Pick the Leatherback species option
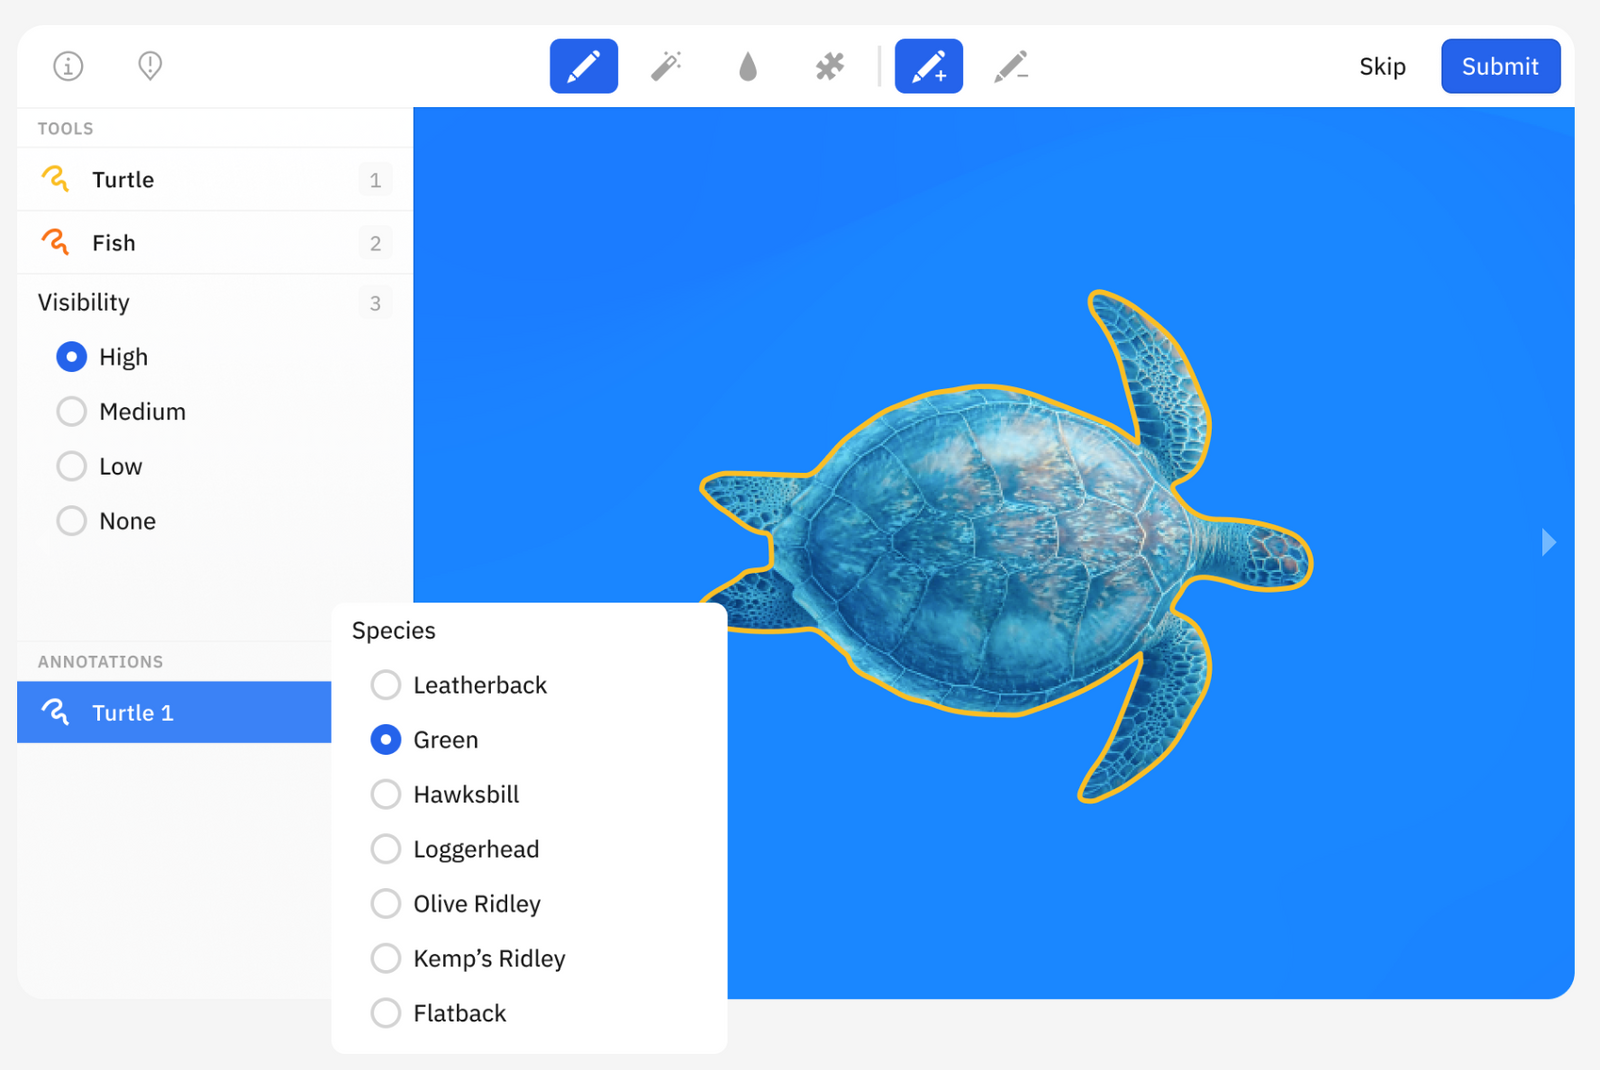Screen dimensions: 1600x1070 coord(386,686)
